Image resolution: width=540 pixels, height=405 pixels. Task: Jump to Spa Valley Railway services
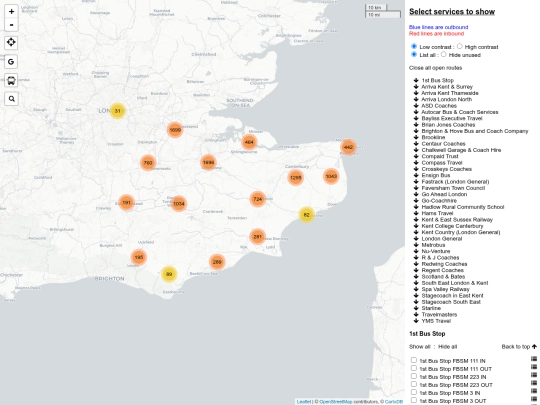[445, 289]
